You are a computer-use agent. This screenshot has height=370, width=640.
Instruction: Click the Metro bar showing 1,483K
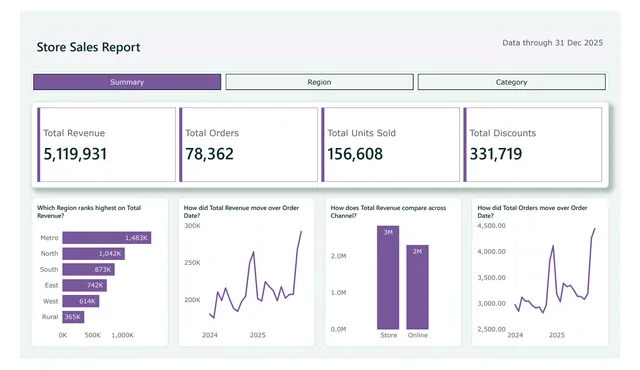107,238
